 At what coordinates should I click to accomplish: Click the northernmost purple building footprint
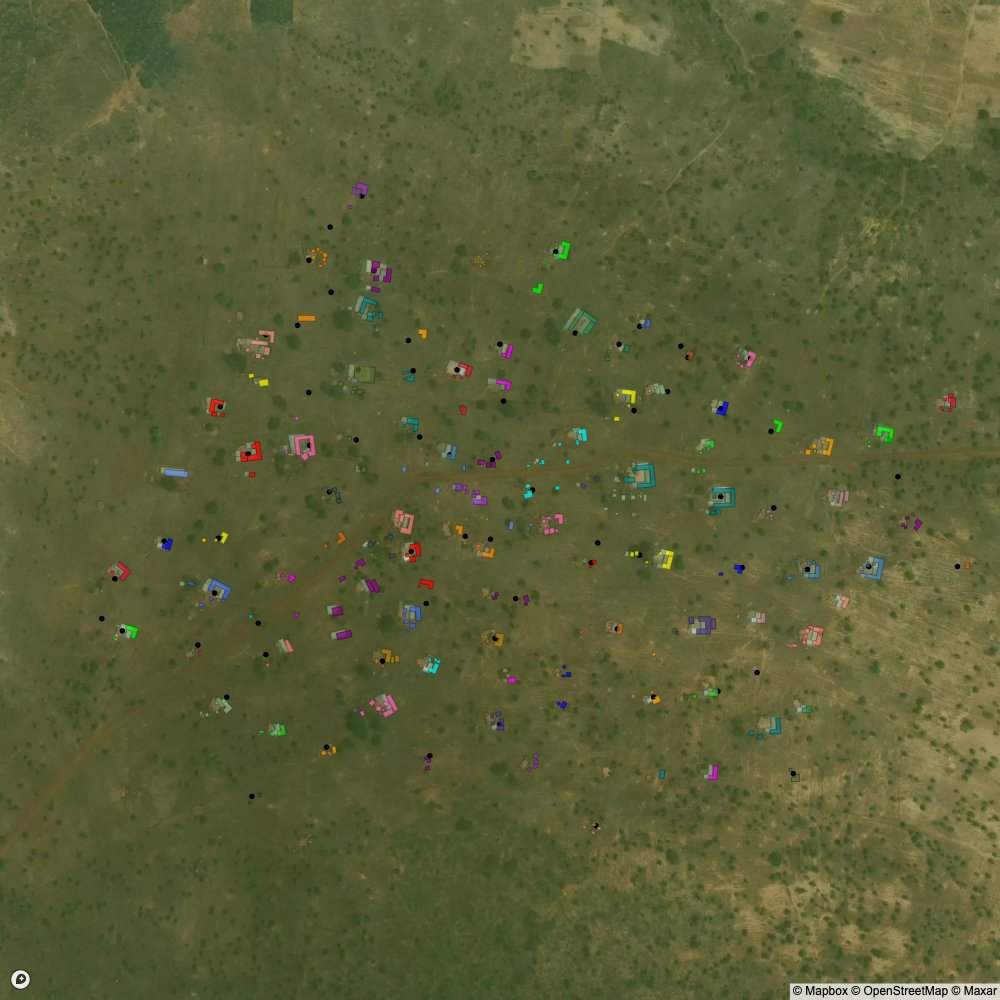pos(360,188)
